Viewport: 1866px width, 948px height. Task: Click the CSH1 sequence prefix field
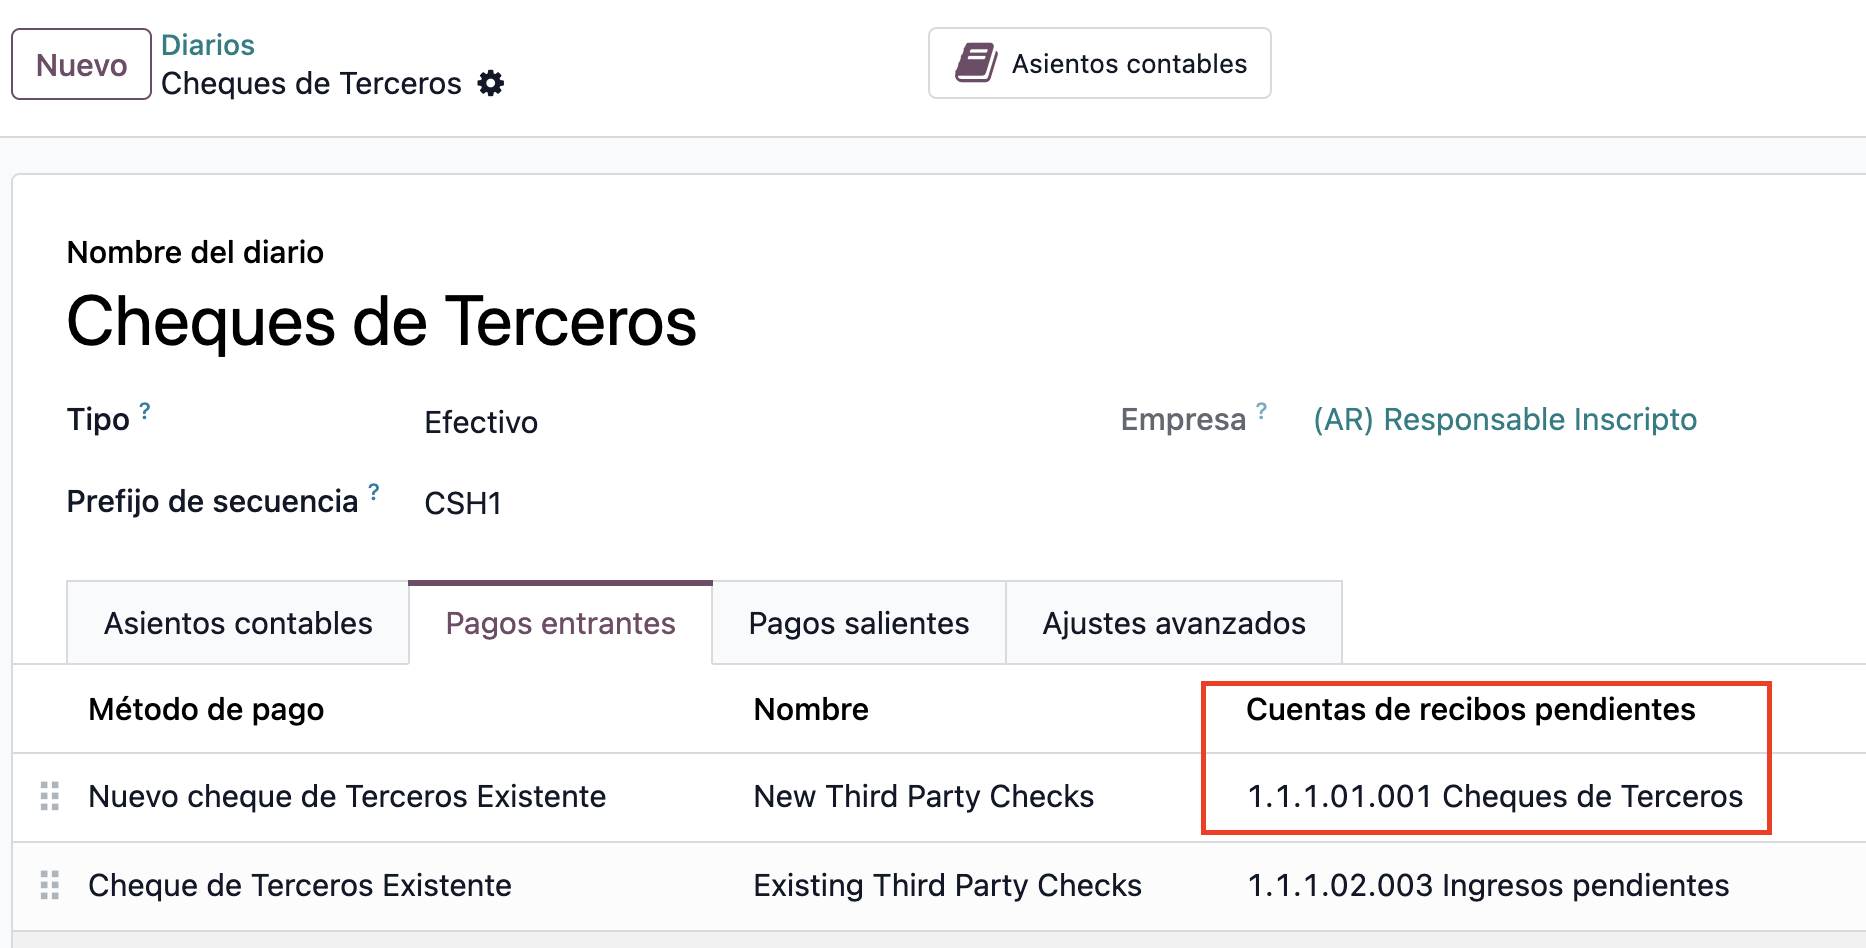[463, 503]
